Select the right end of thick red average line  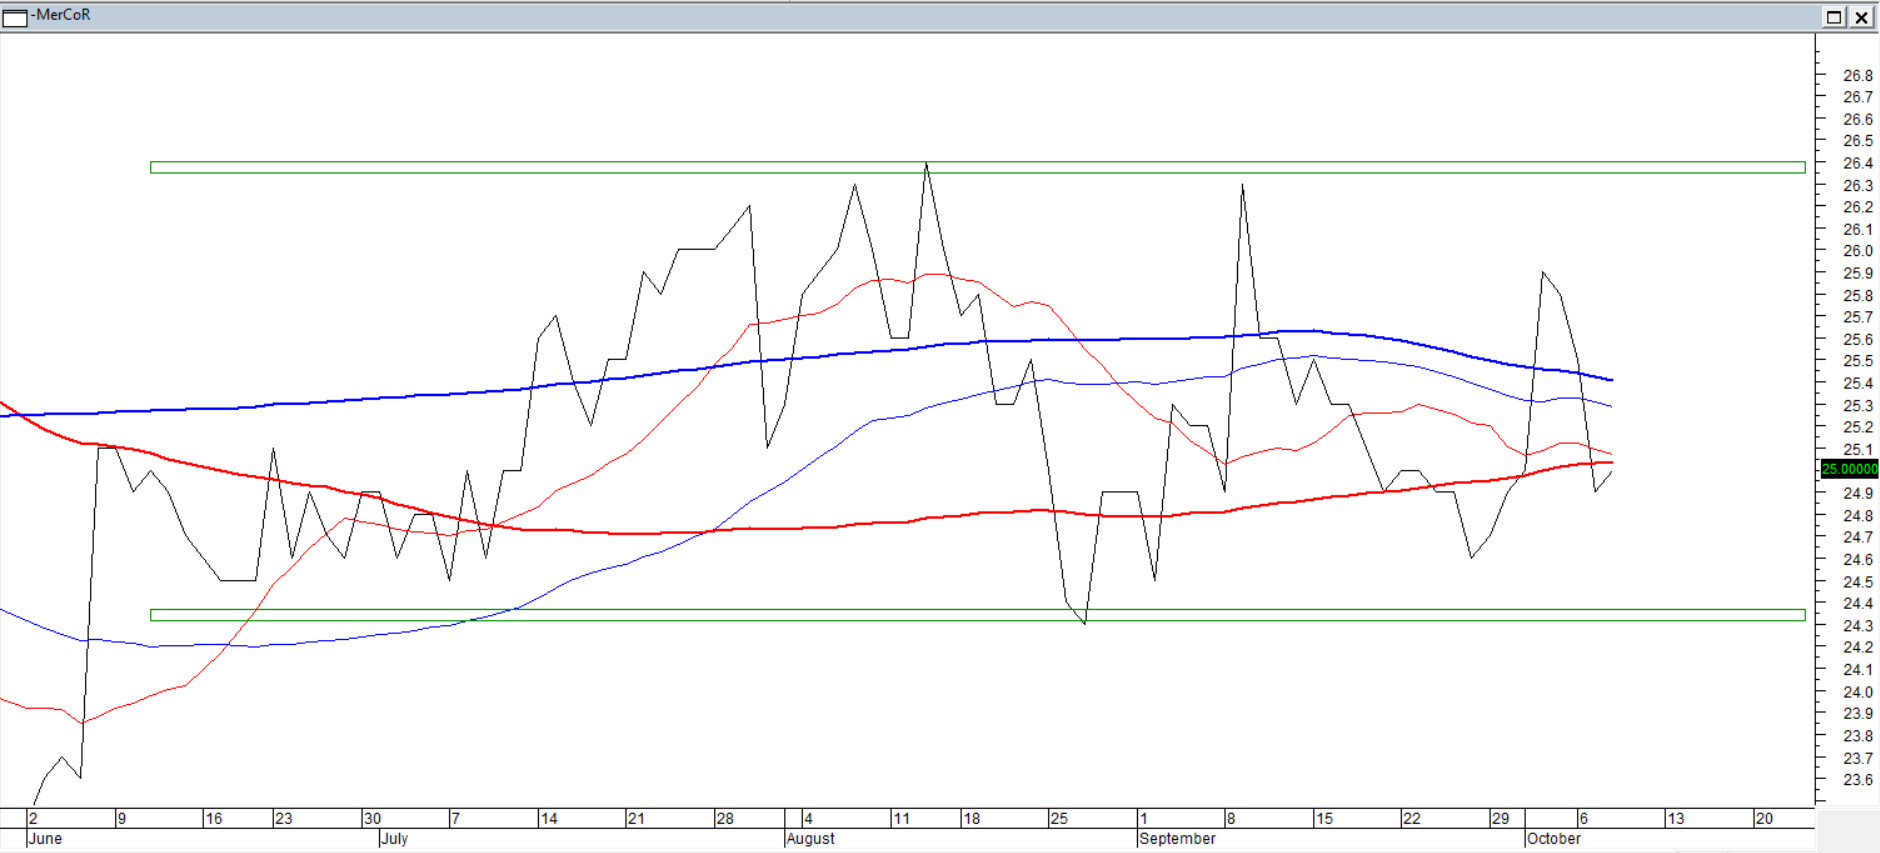[1611, 462]
